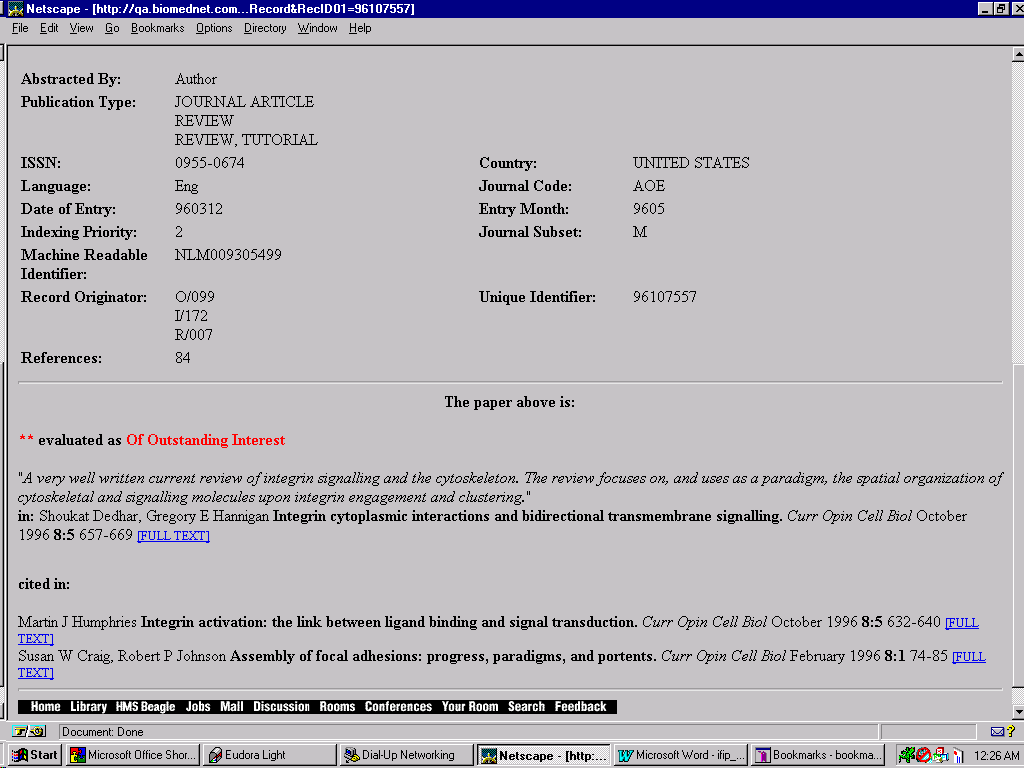Image resolution: width=1024 pixels, height=768 pixels.
Task: Open the Bookmarks menu
Action: pos(157,28)
